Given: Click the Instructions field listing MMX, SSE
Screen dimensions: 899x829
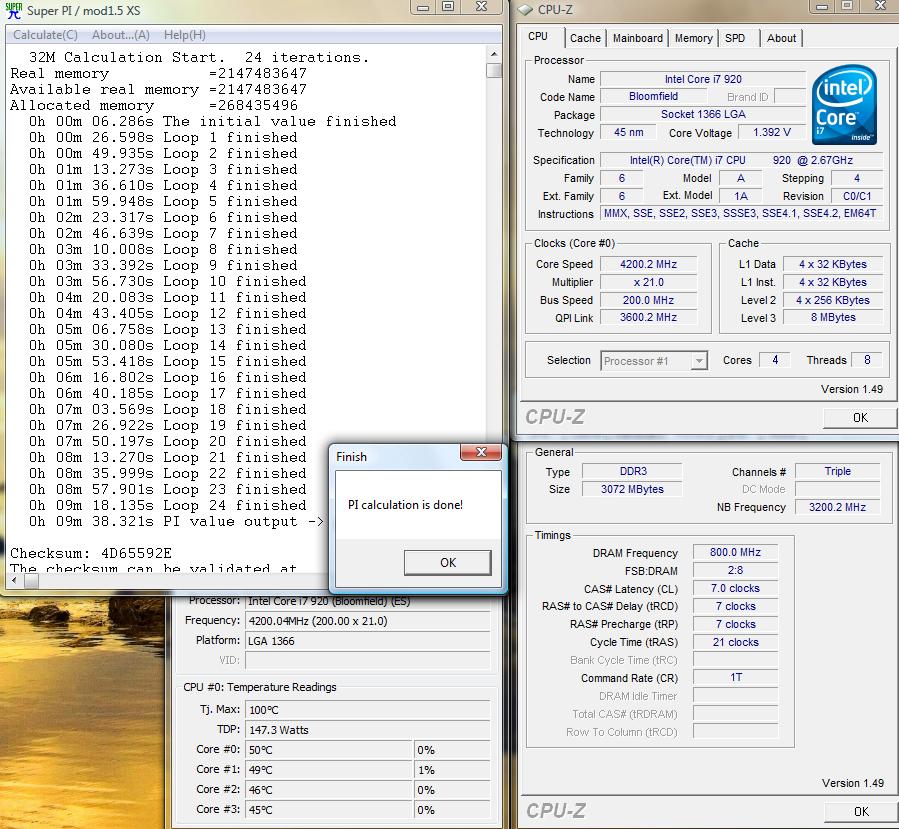Looking at the screenshot, I should click(740, 213).
